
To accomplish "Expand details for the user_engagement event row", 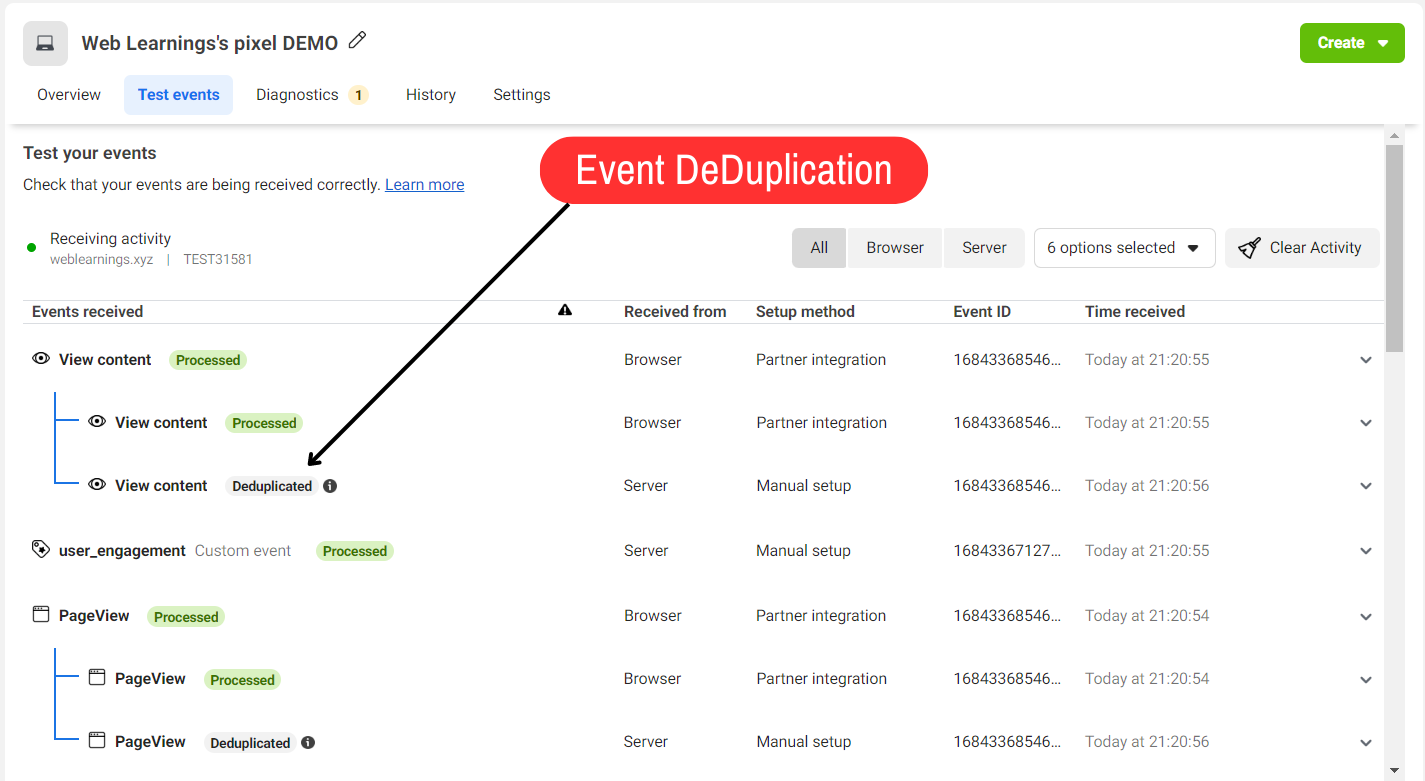I will [1366, 550].
